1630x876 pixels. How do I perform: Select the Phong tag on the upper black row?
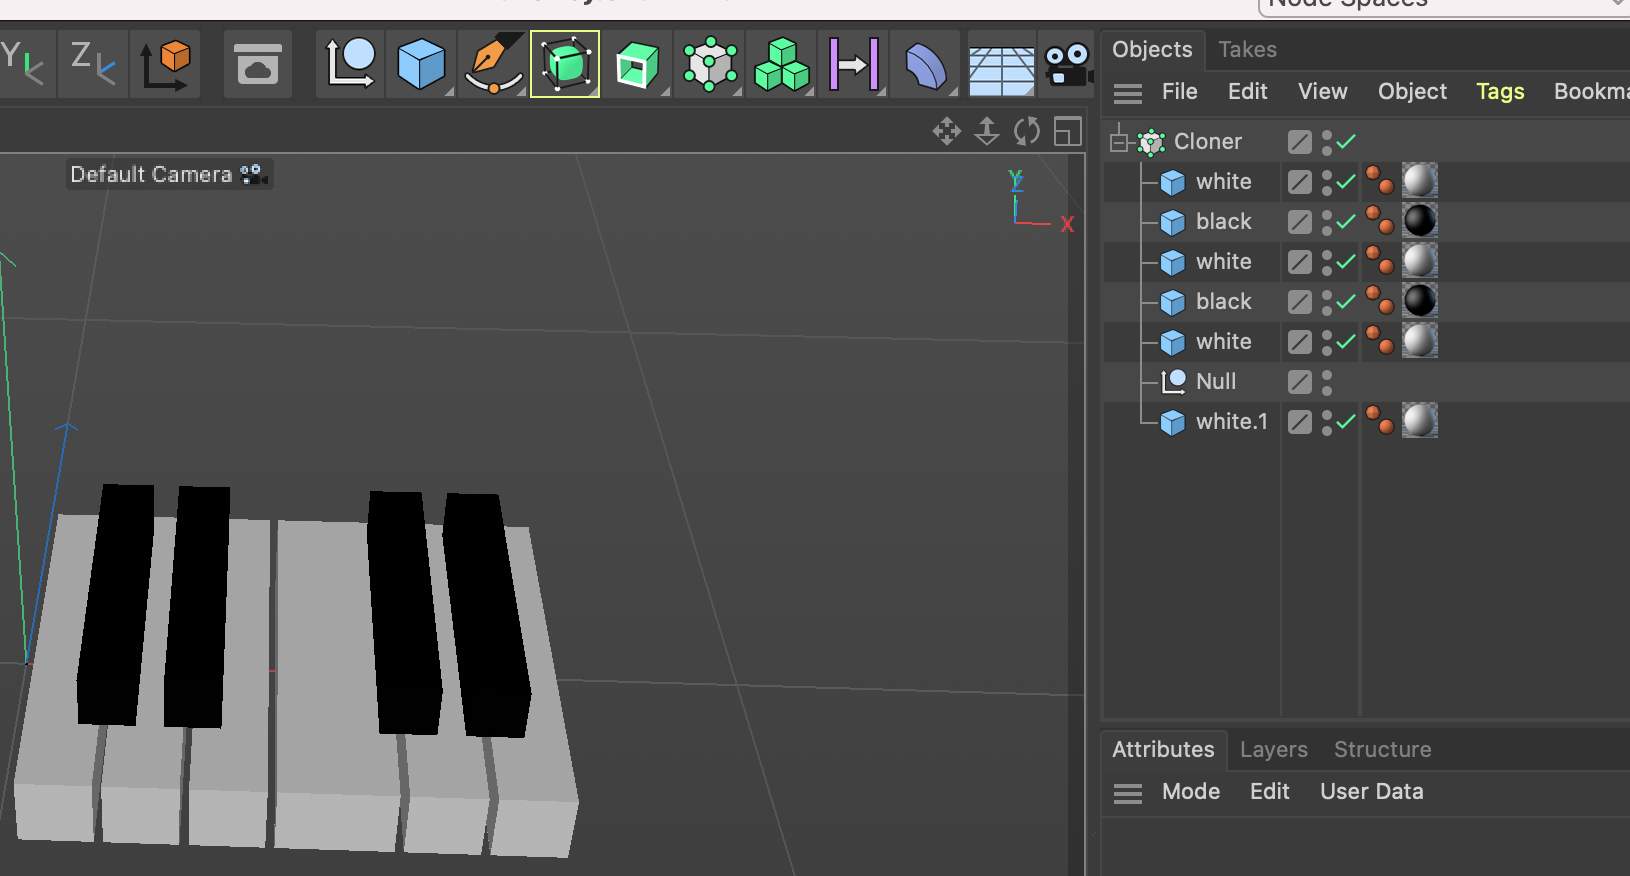[1380, 221]
